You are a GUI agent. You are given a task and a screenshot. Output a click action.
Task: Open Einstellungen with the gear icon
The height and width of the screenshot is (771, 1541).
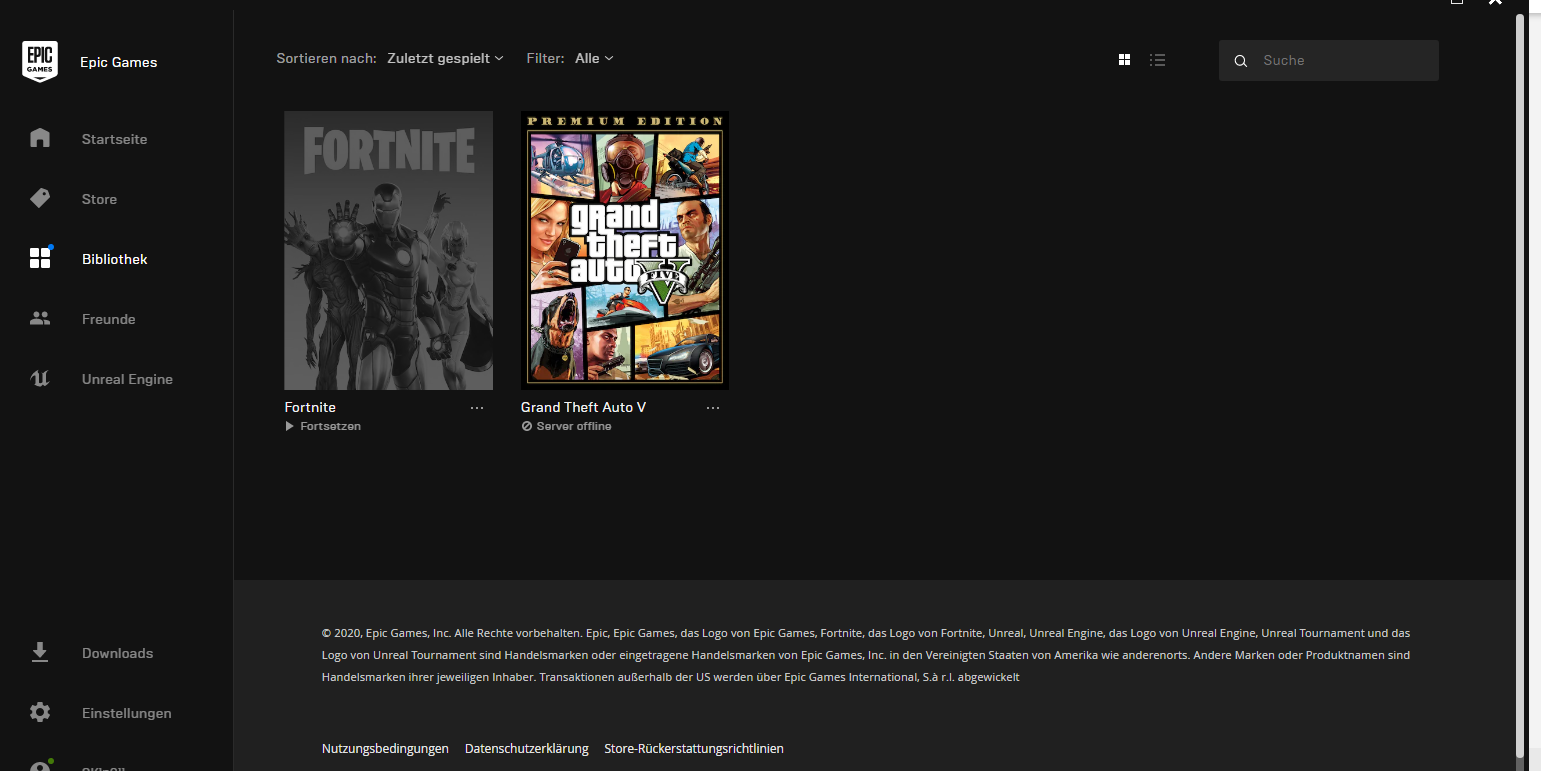[40, 713]
